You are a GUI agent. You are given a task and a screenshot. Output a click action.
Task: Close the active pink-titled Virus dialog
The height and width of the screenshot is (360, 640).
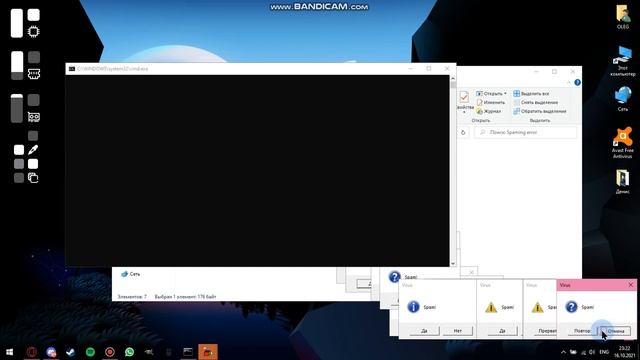pyautogui.click(x=630, y=285)
